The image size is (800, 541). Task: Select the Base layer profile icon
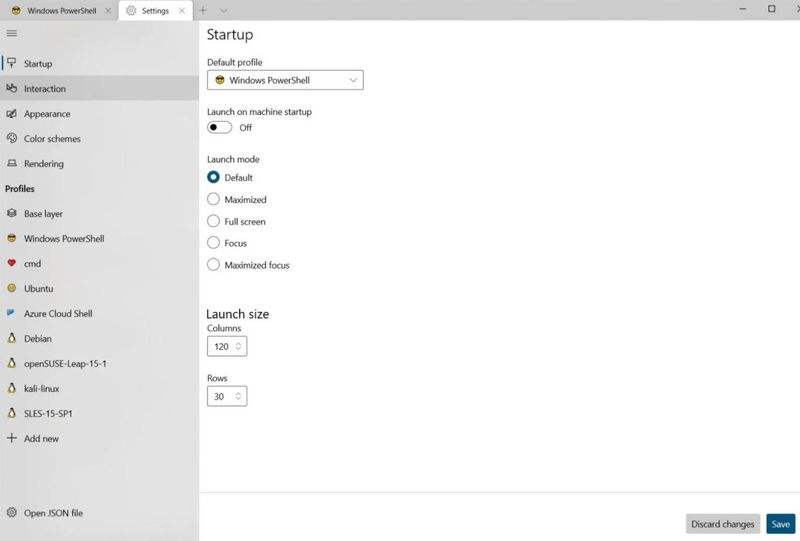pyautogui.click(x=12, y=214)
